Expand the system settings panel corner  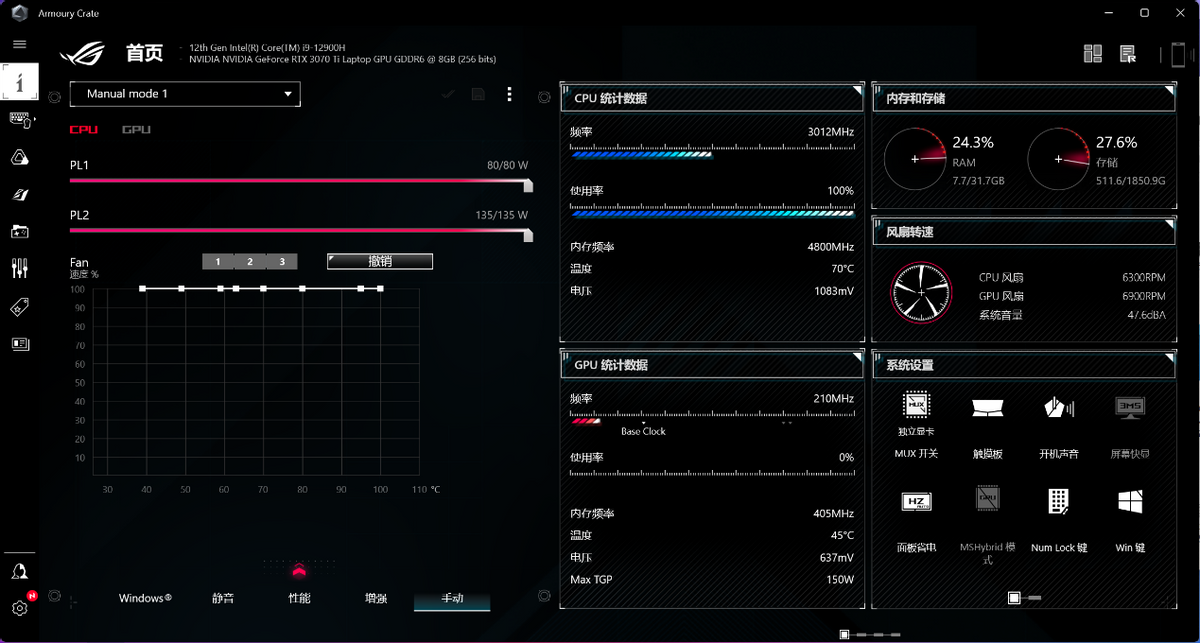(1169, 358)
